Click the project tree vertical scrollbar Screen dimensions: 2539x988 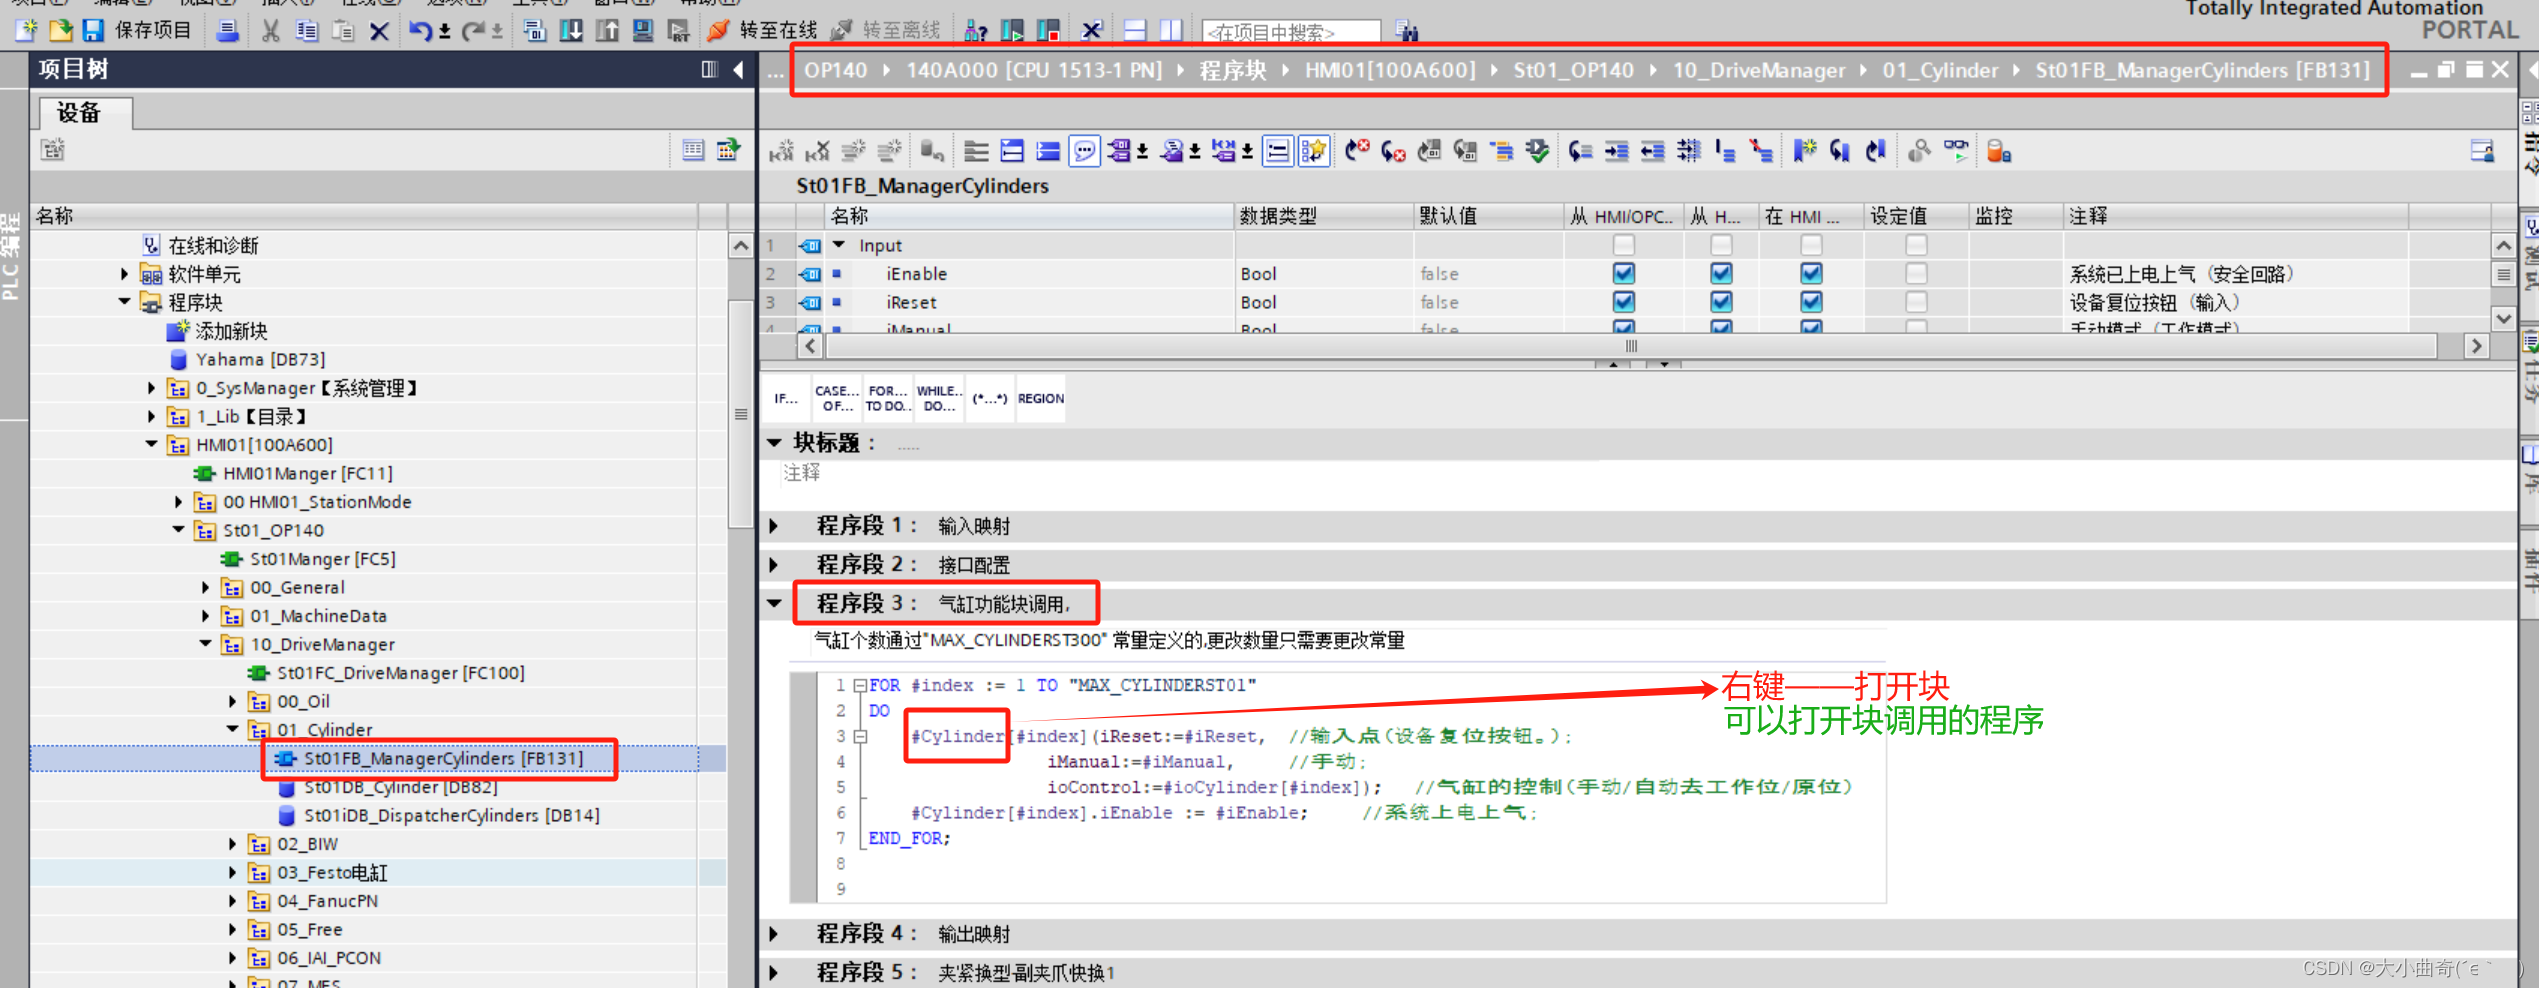pos(740,413)
